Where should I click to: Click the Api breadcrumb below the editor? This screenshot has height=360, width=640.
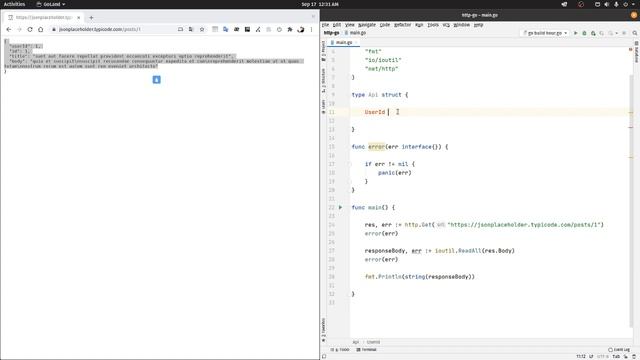(356, 342)
